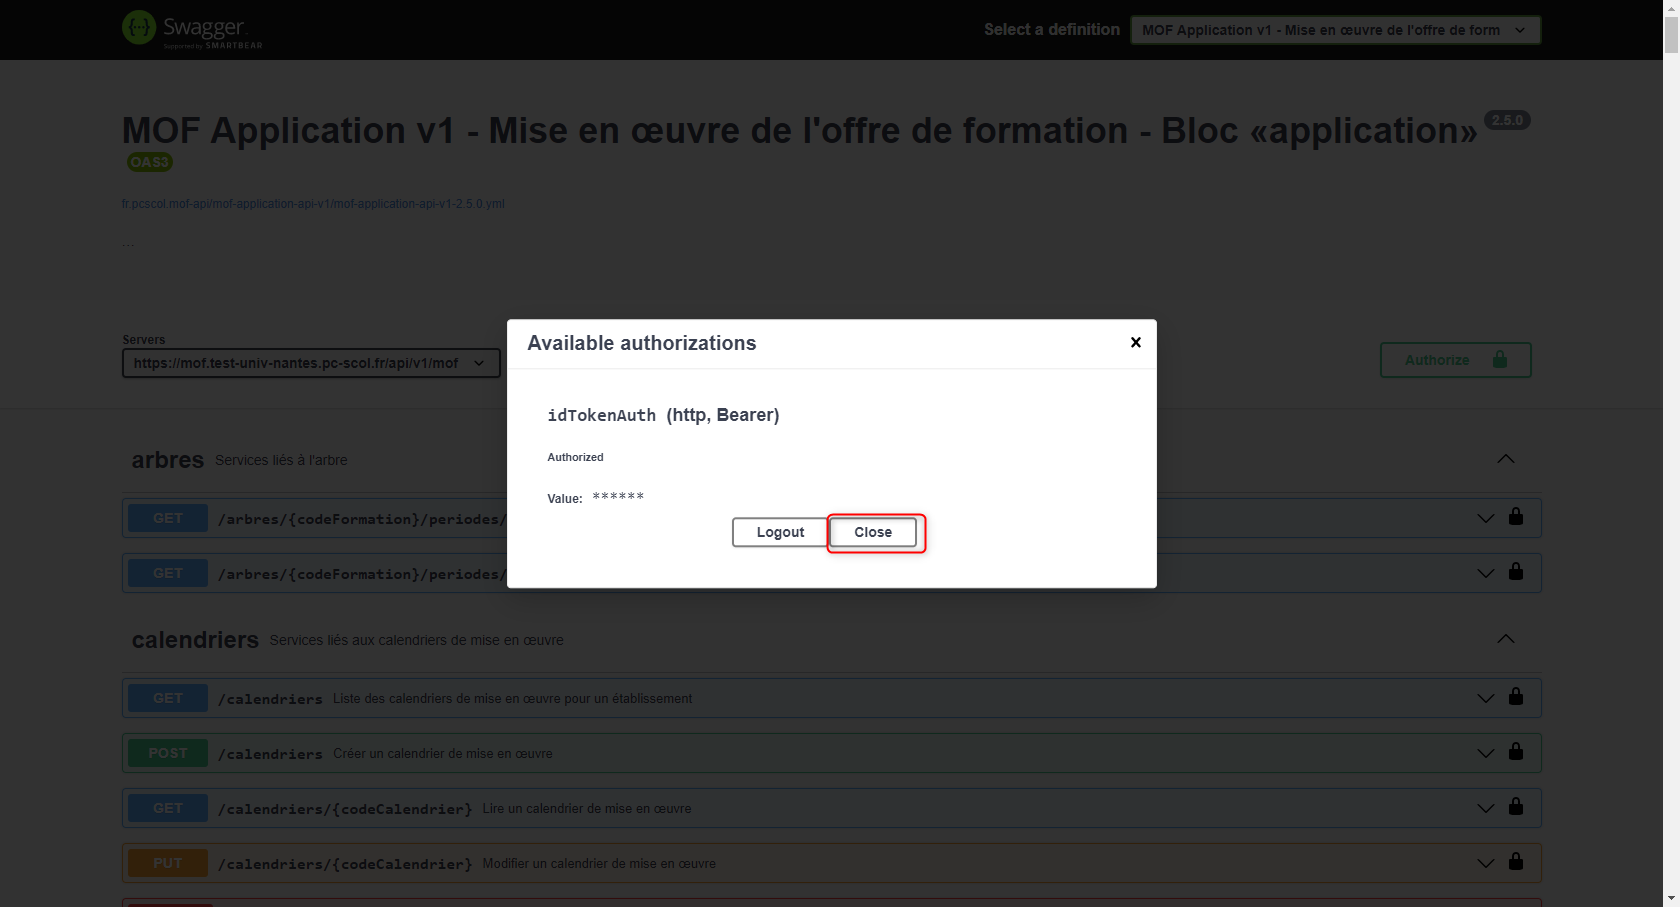Image resolution: width=1680 pixels, height=907 pixels.
Task: Expand the POST /calendriers operation chevron
Action: click(1485, 753)
